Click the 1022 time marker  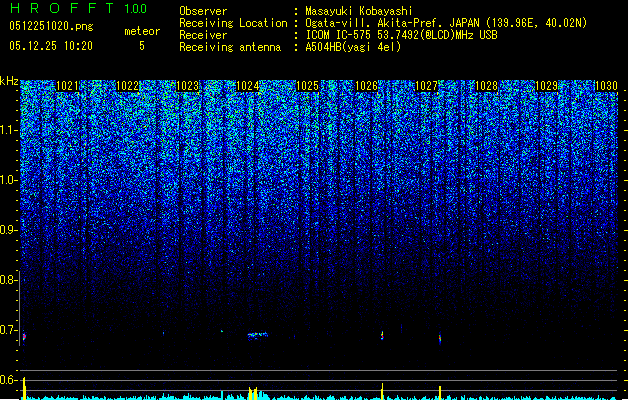(x=127, y=86)
